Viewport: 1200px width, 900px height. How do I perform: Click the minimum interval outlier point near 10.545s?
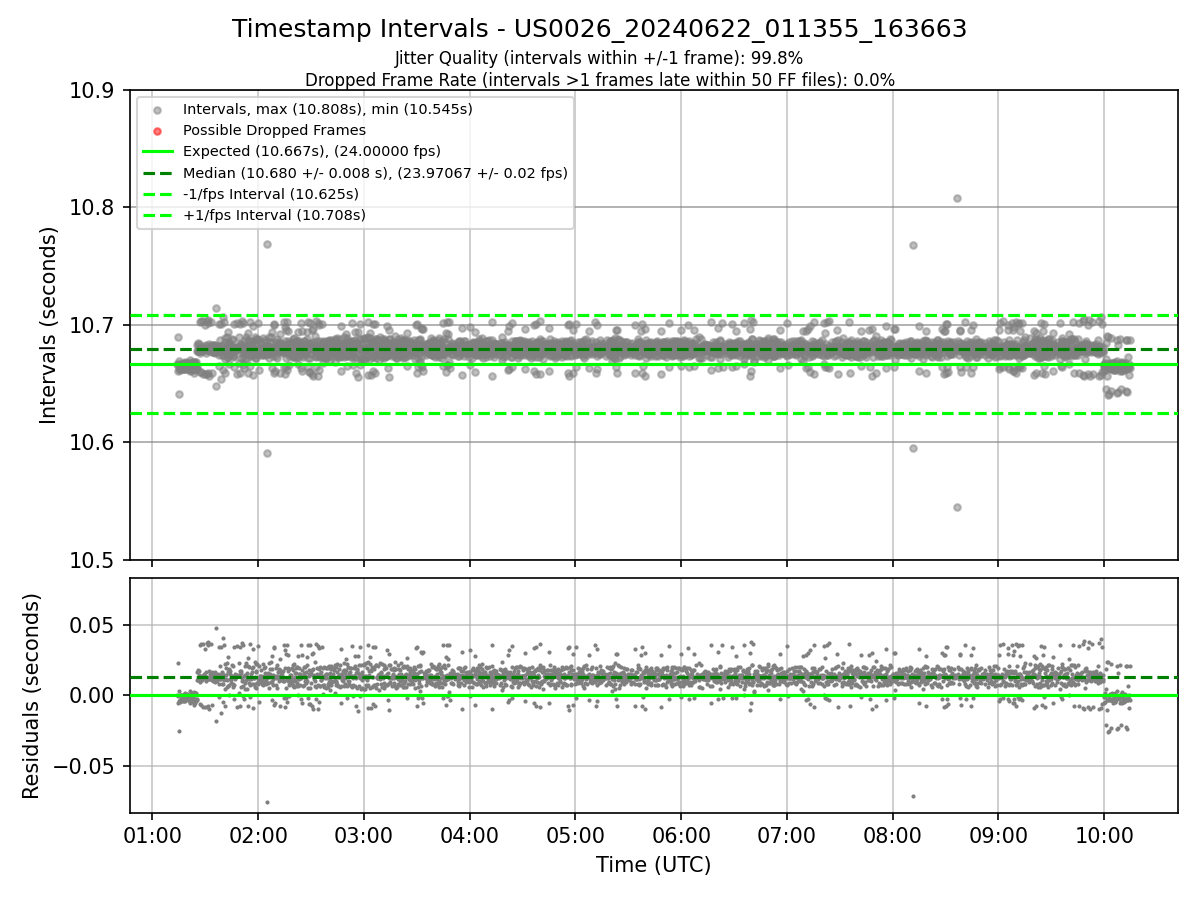tap(957, 507)
